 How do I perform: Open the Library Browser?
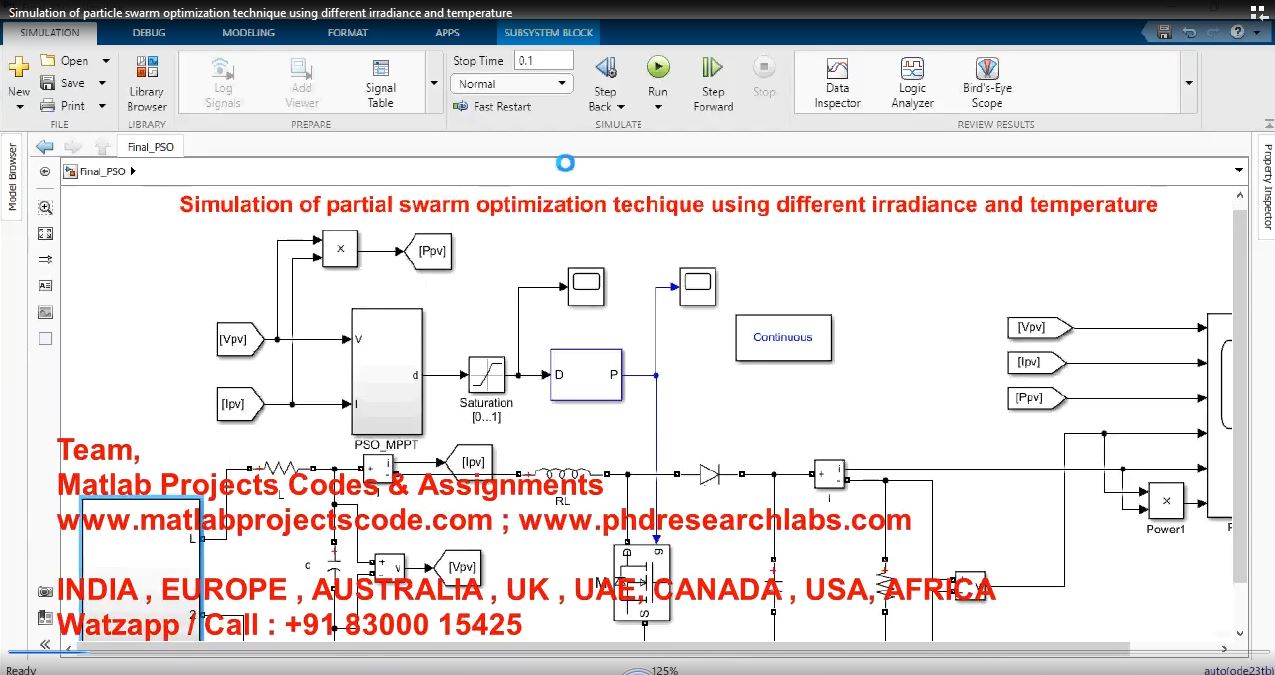(x=147, y=84)
